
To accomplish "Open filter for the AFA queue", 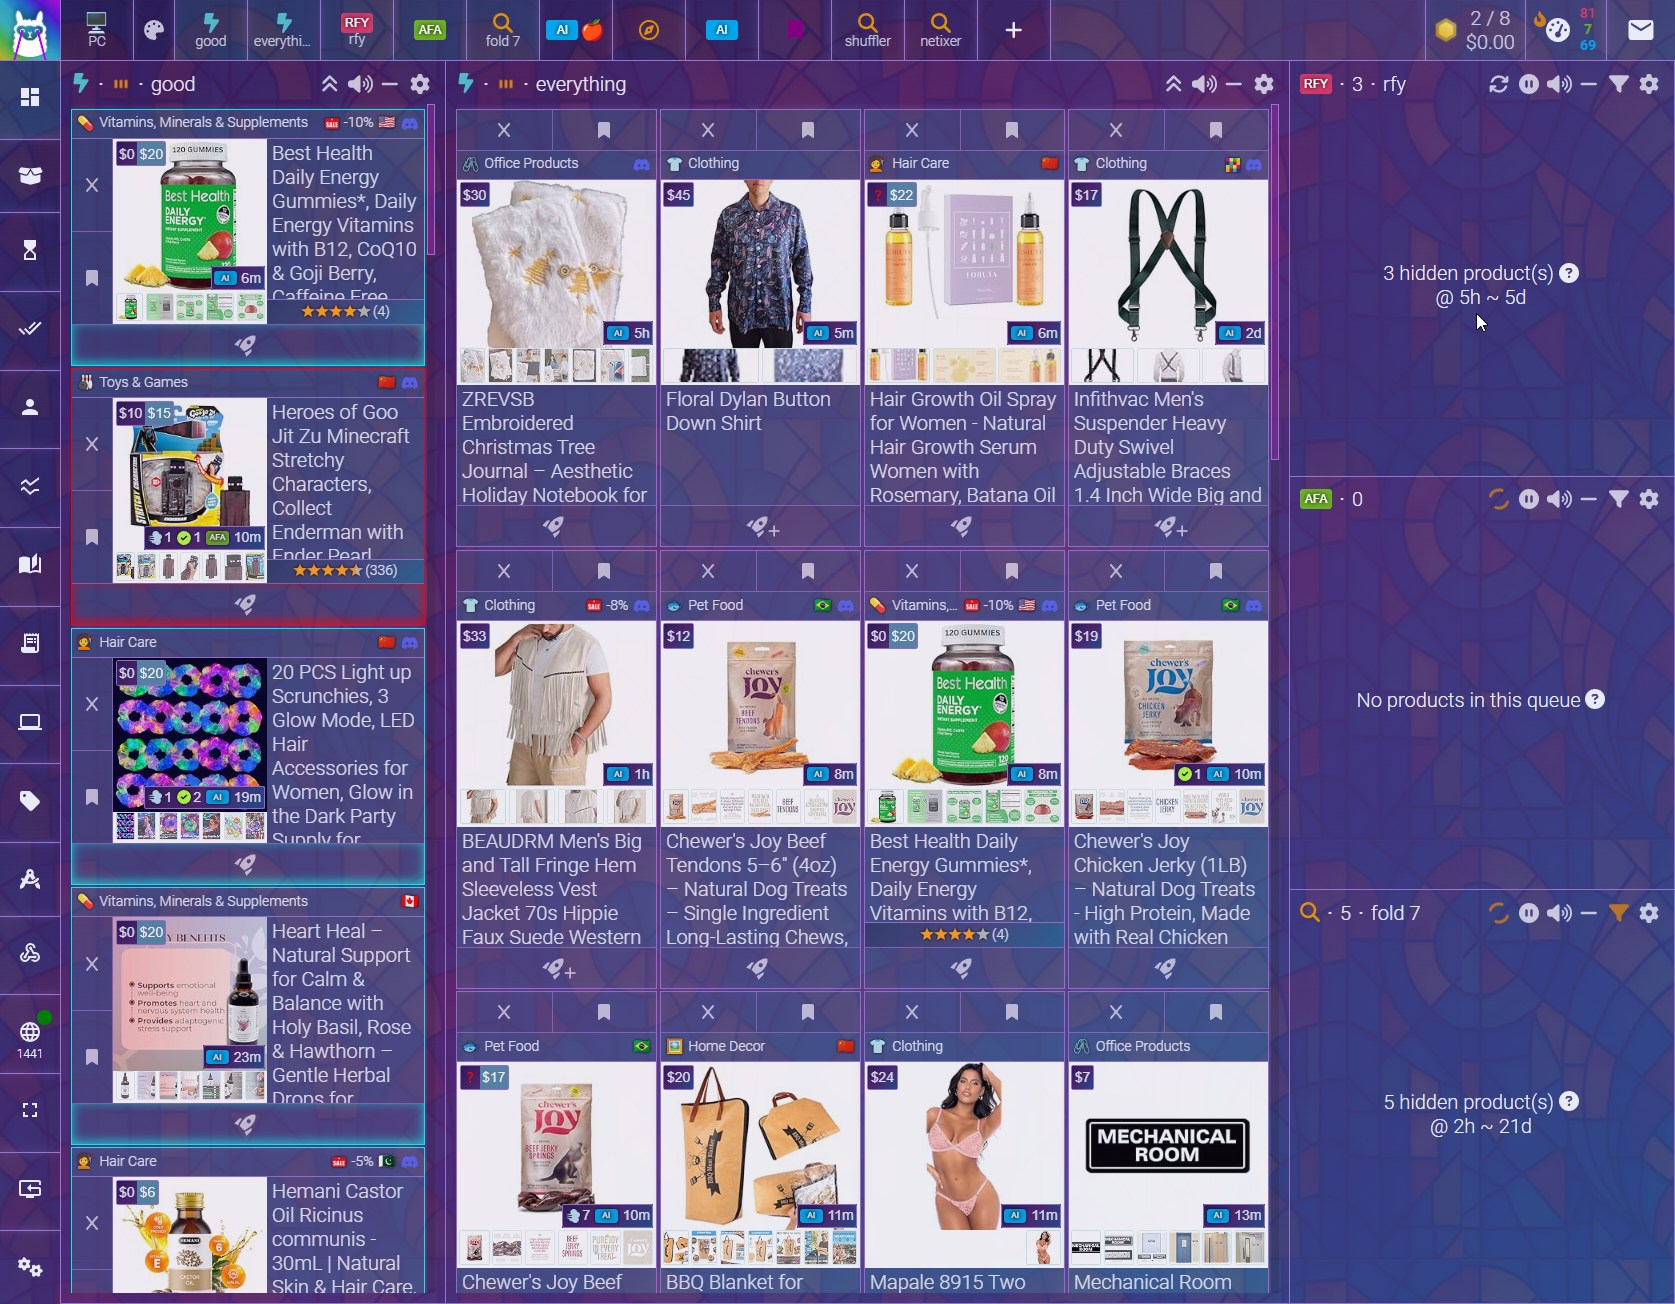I will (1619, 499).
